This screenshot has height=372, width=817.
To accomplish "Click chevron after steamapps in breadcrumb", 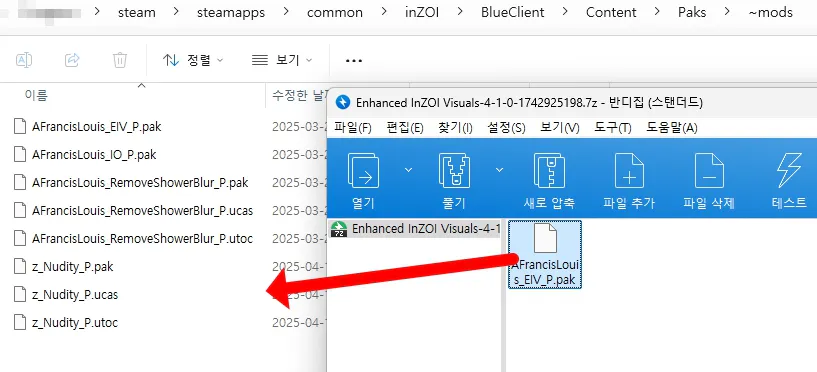I will pos(286,12).
